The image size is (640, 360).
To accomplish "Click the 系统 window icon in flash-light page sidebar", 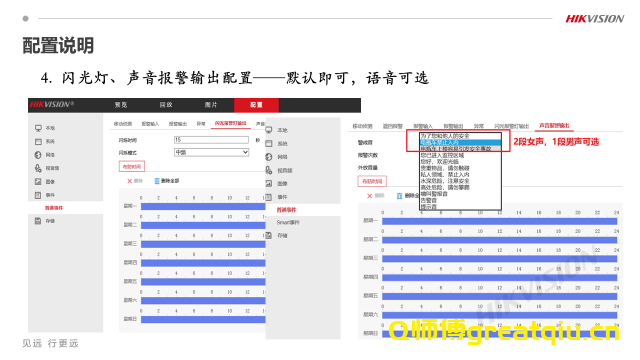I will (x=38, y=142).
